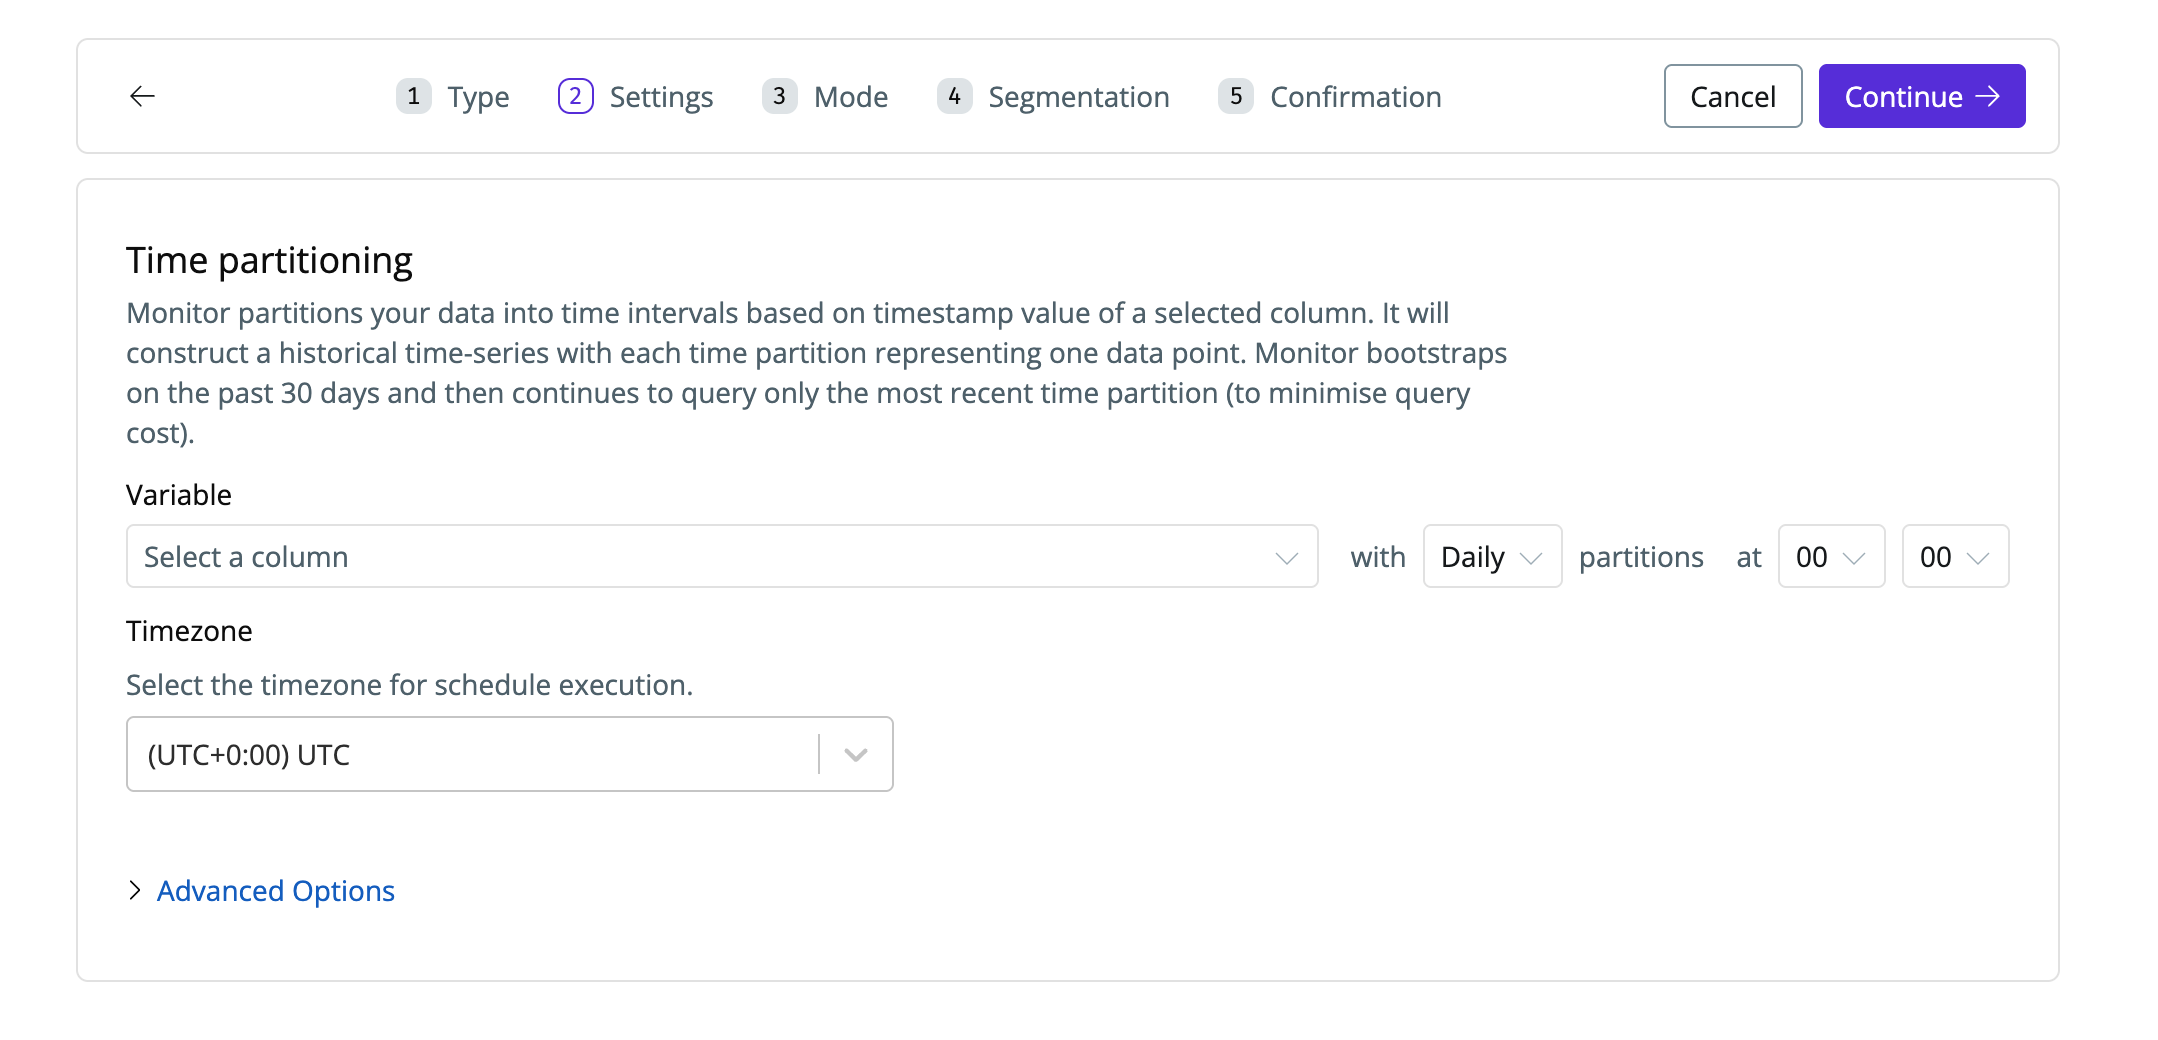The width and height of the screenshot is (2158, 1040).
Task: Go to the Mode step
Action: point(850,97)
